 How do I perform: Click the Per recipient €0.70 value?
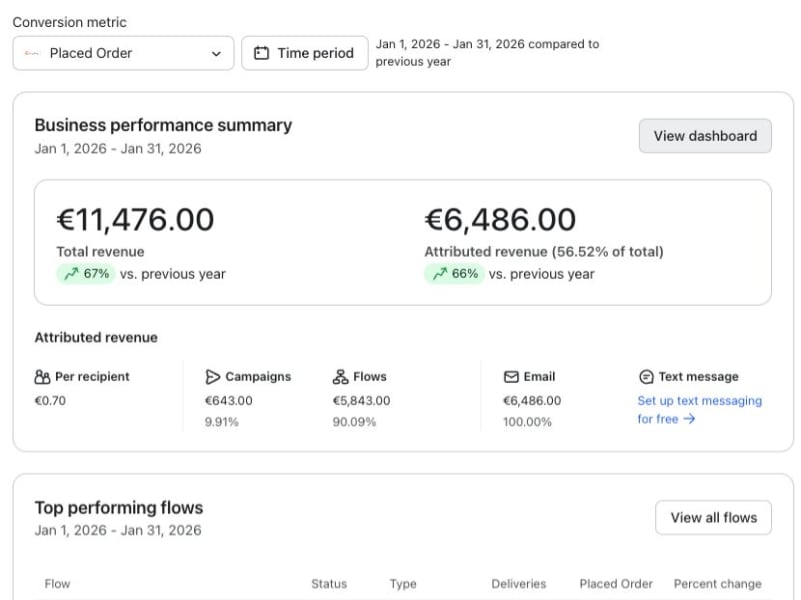point(50,400)
